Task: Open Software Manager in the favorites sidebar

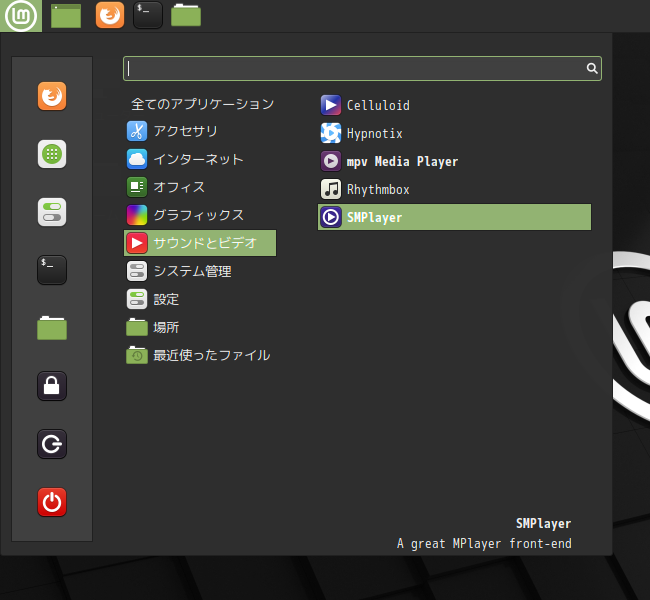Action: pos(52,154)
